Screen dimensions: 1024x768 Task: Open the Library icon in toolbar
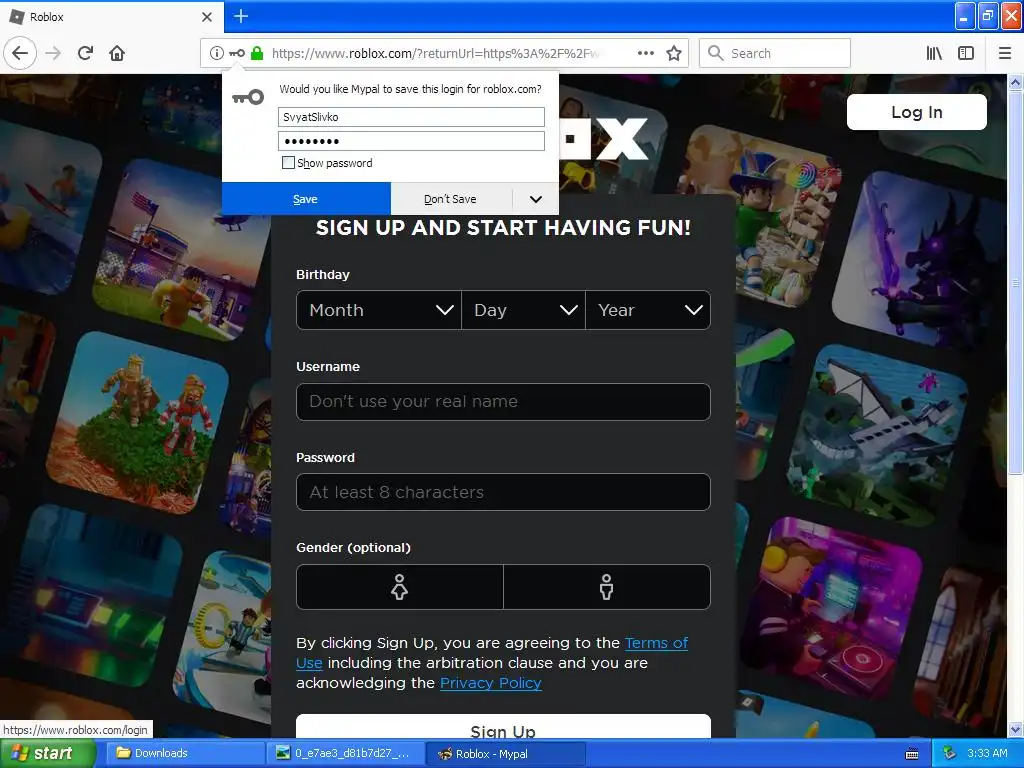(x=934, y=53)
